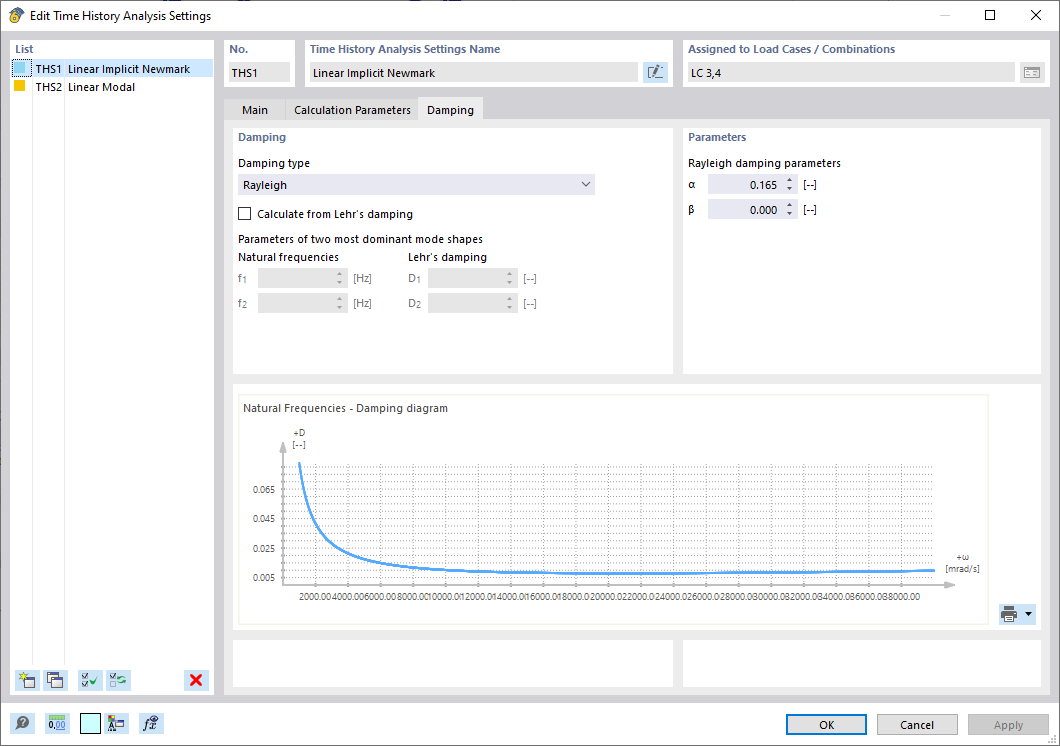
Task: Click the printer icon on the diagram
Action: 1009,614
